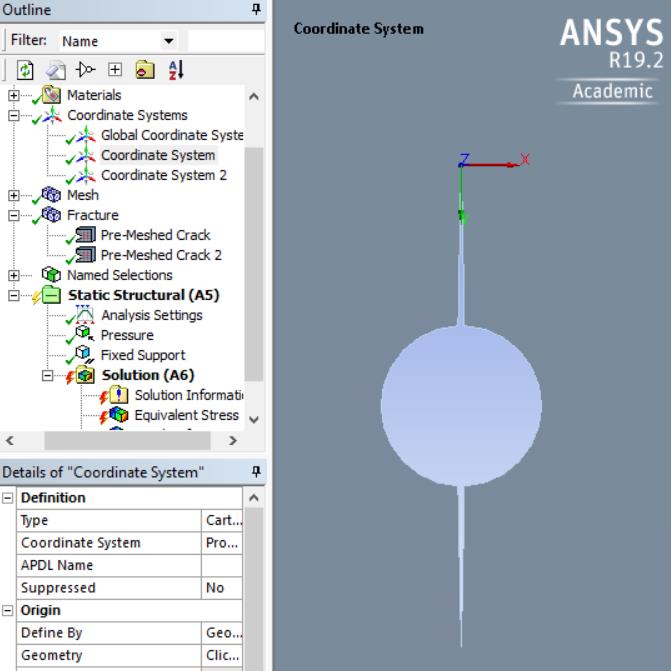This screenshot has height=671, width=671.
Task: Click the logic gate filter icon
Action: pyautogui.click(x=85, y=69)
